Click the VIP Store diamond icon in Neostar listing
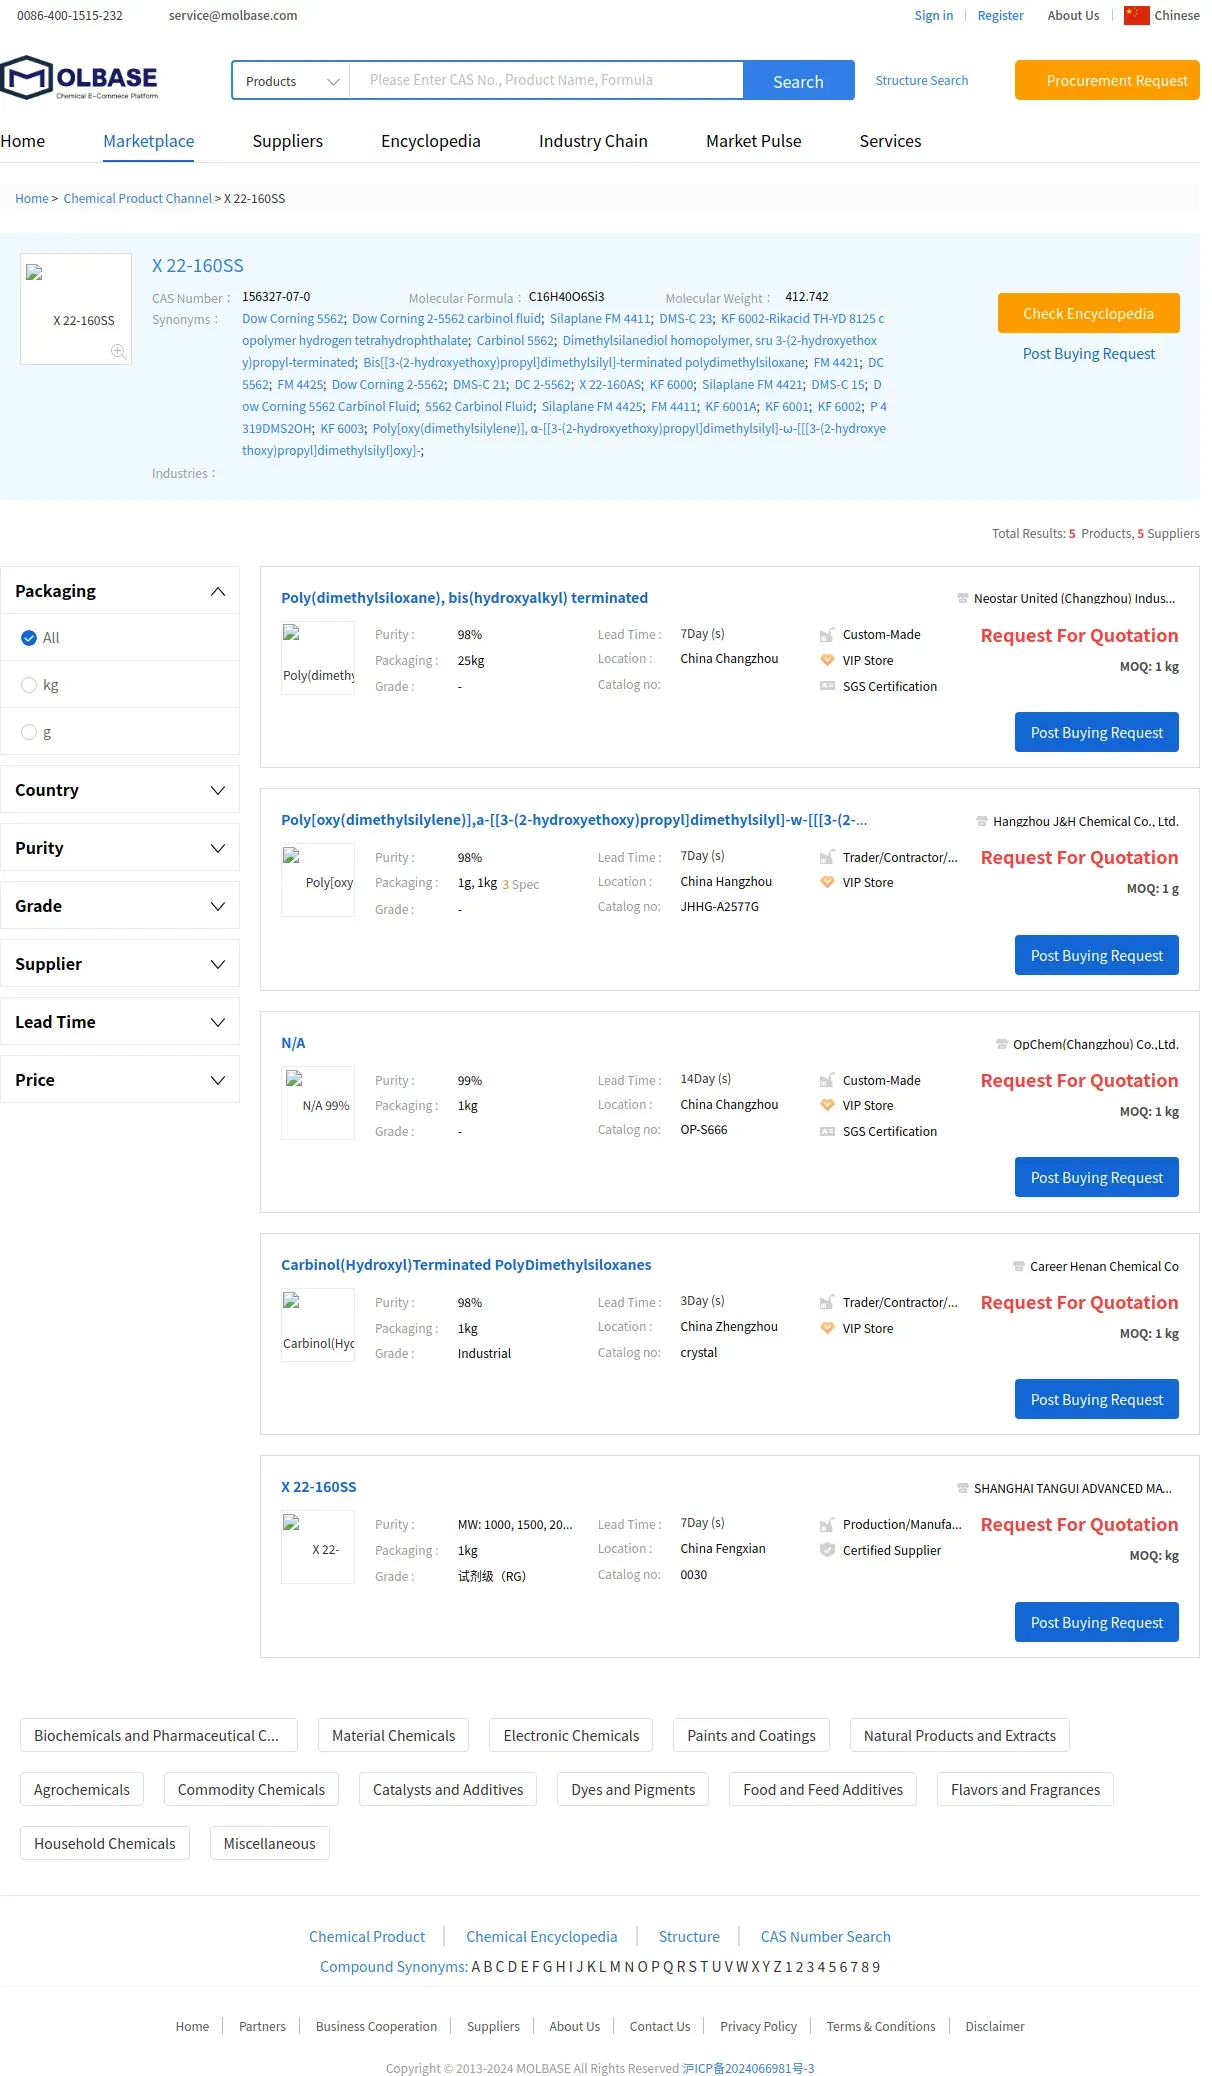1212x2076 pixels. tap(827, 660)
